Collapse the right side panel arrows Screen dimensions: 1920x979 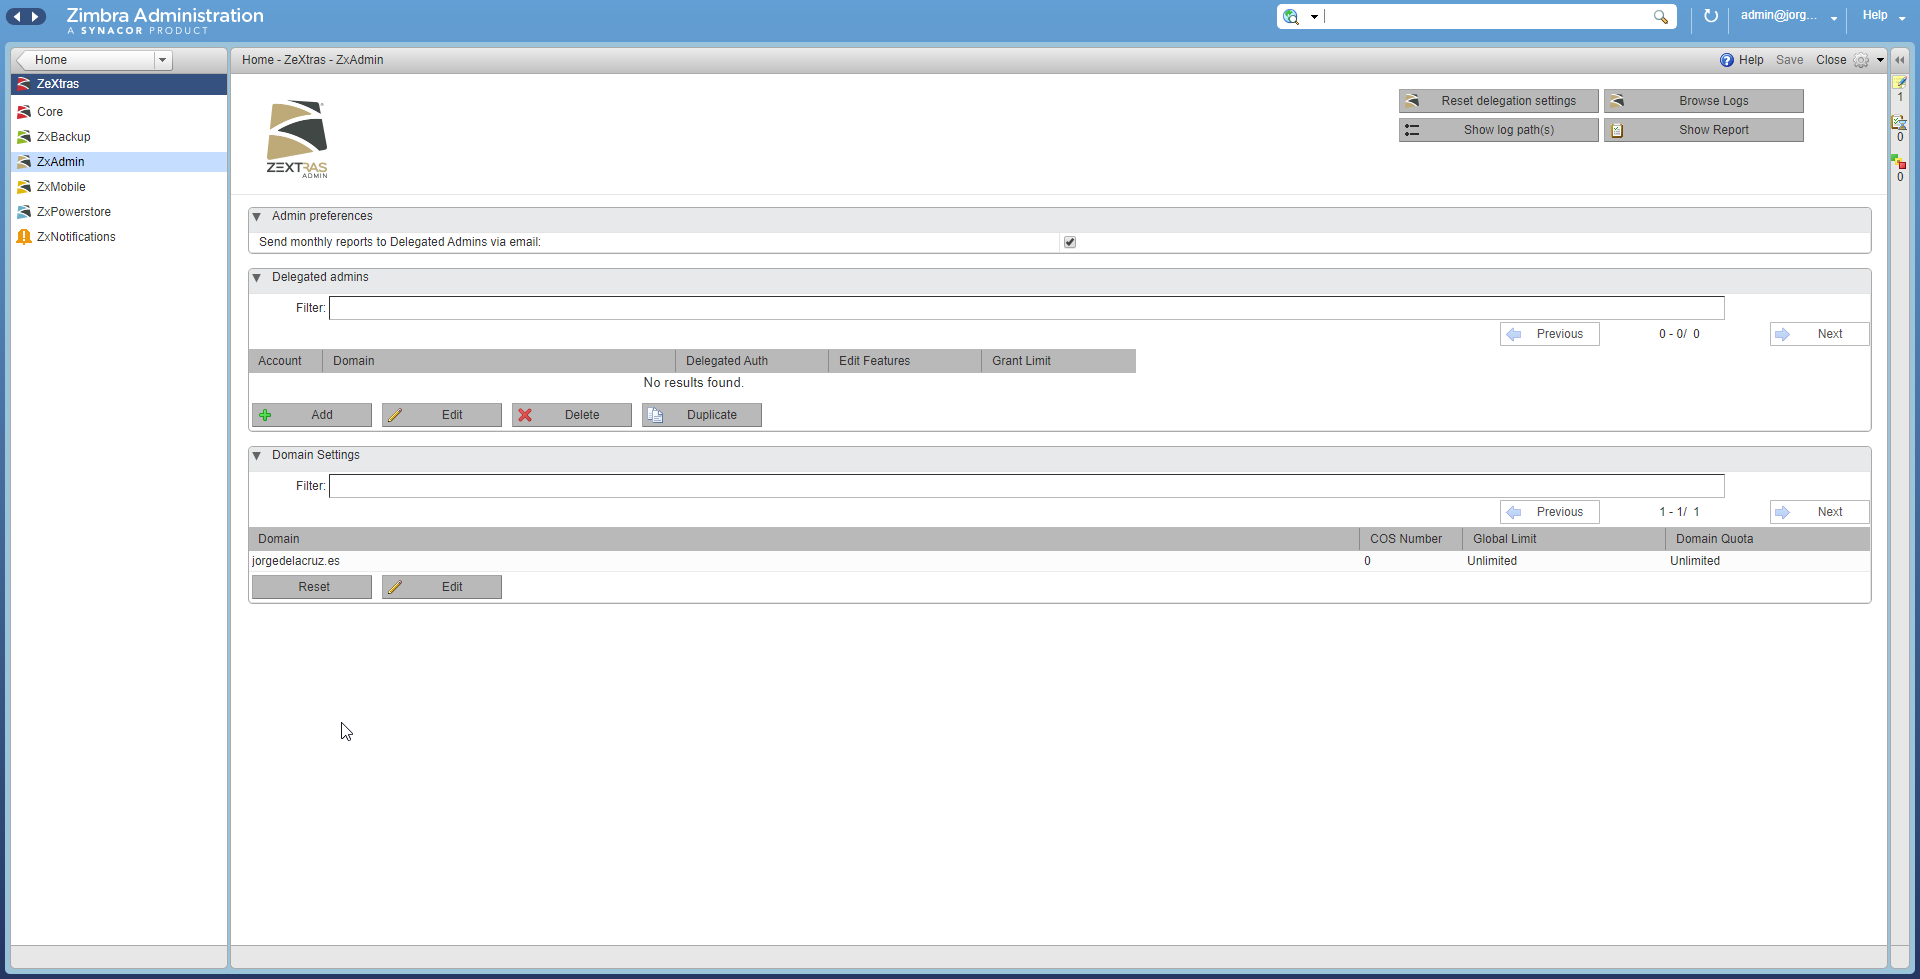(1900, 60)
